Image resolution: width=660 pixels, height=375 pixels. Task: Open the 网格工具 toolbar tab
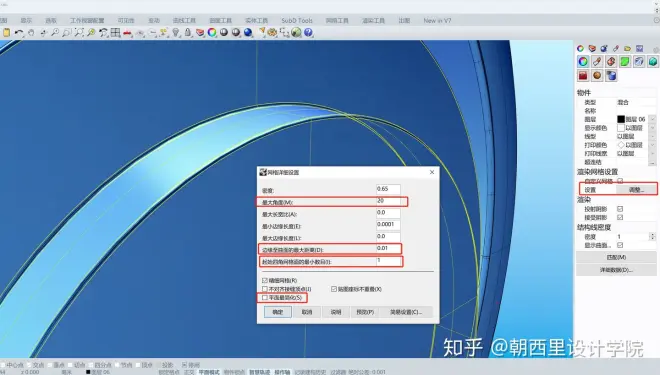[337, 21]
